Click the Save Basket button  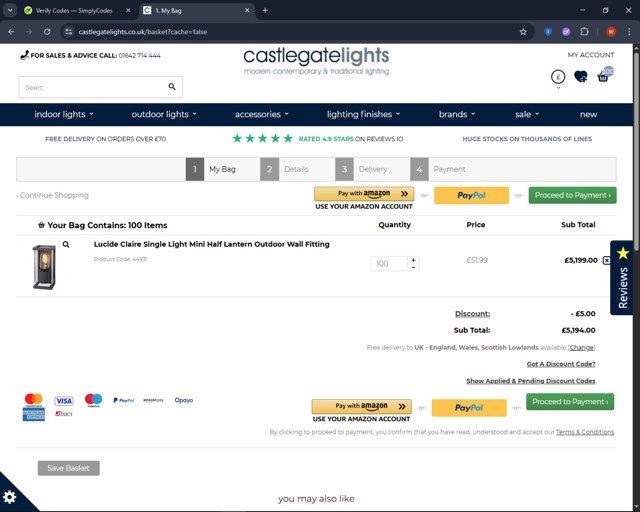(x=69, y=468)
